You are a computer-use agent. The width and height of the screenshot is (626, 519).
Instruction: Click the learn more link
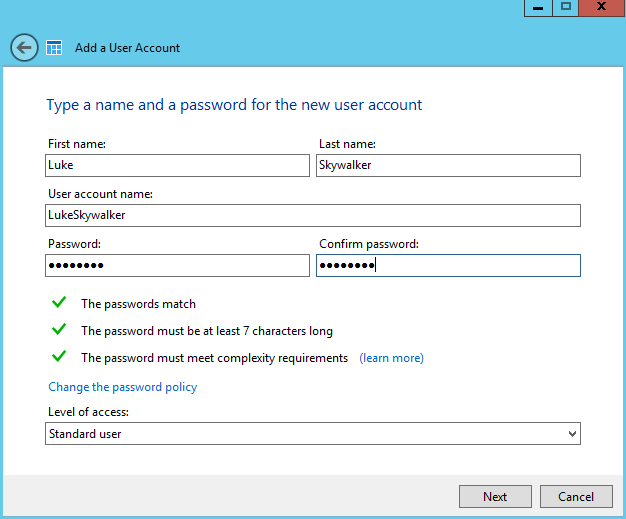coord(391,358)
